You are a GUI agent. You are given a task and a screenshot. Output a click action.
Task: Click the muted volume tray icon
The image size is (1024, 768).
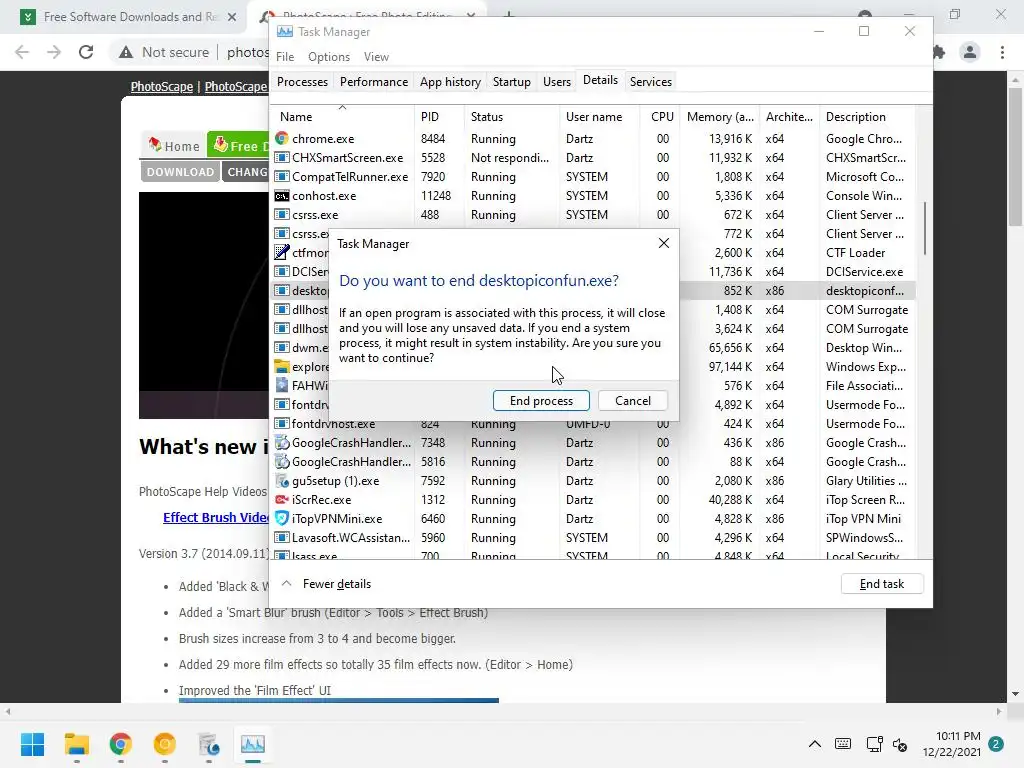point(900,744)
